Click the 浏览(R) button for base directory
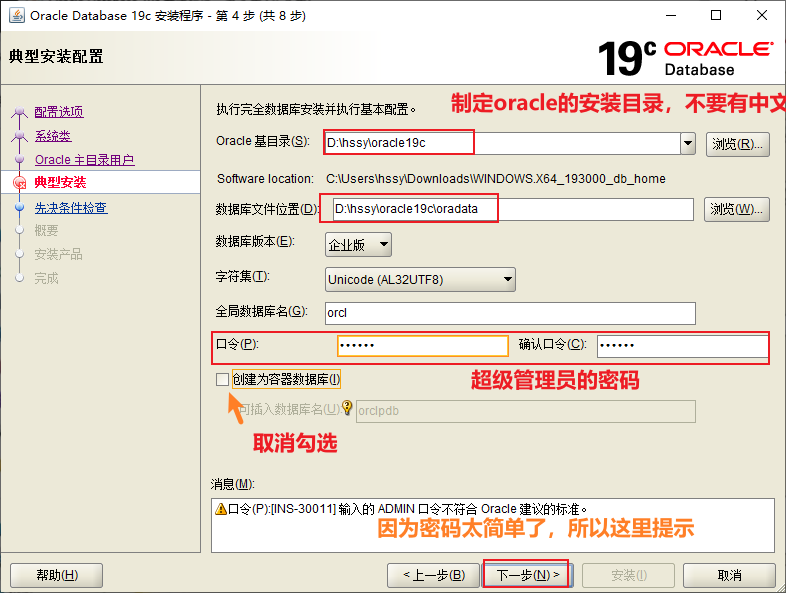 [737, 144]
